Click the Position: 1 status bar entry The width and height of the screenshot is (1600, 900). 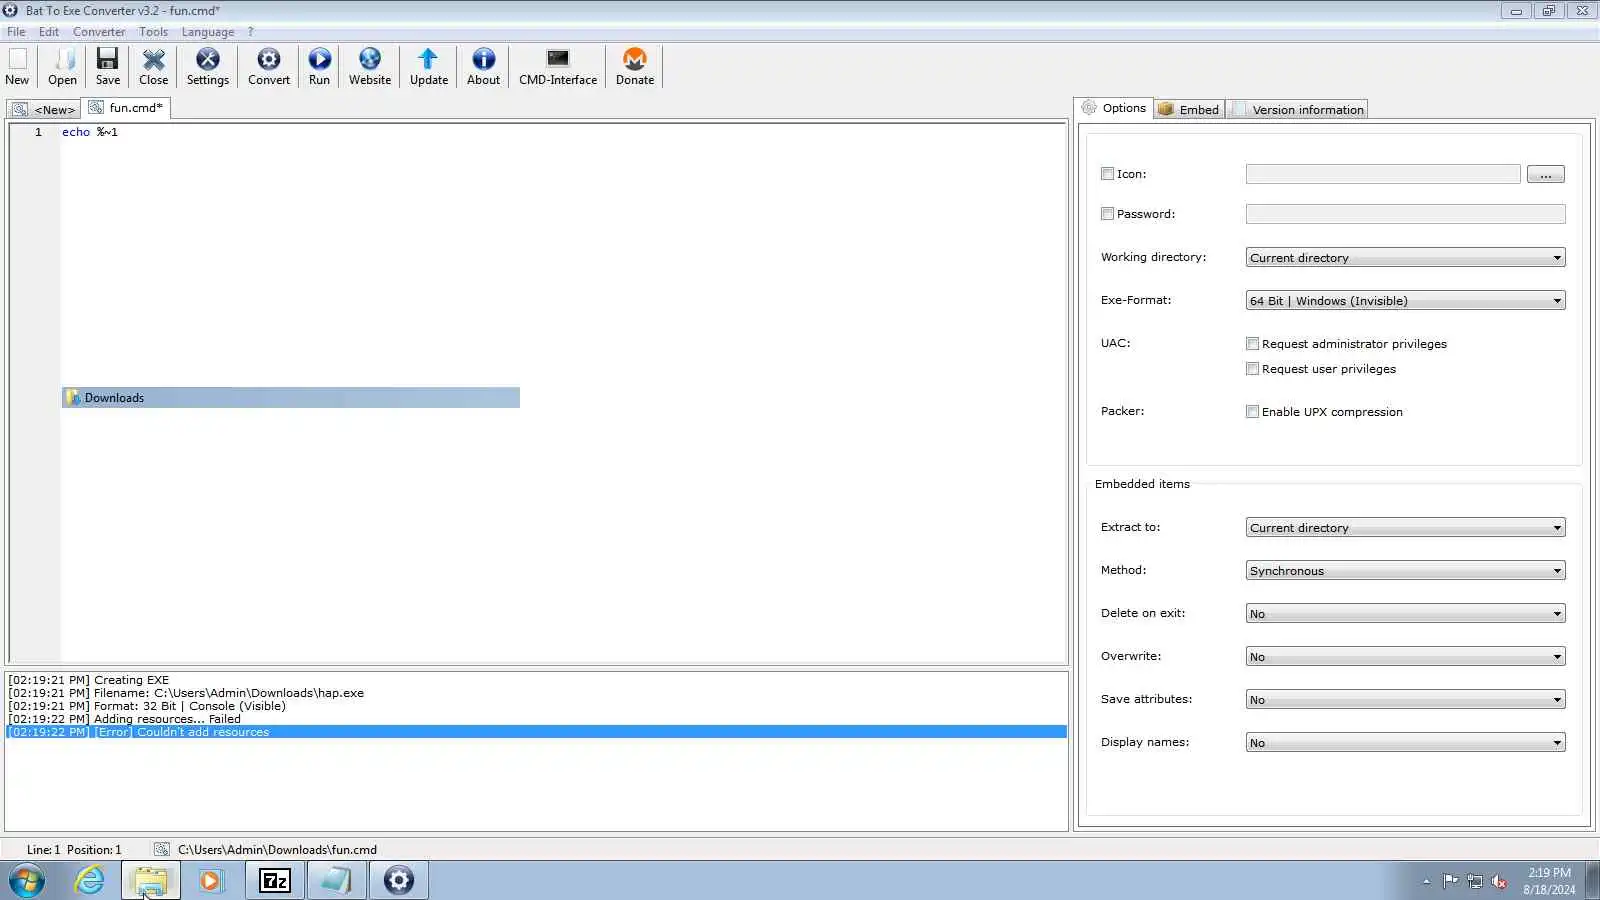(x=94, y=850)
